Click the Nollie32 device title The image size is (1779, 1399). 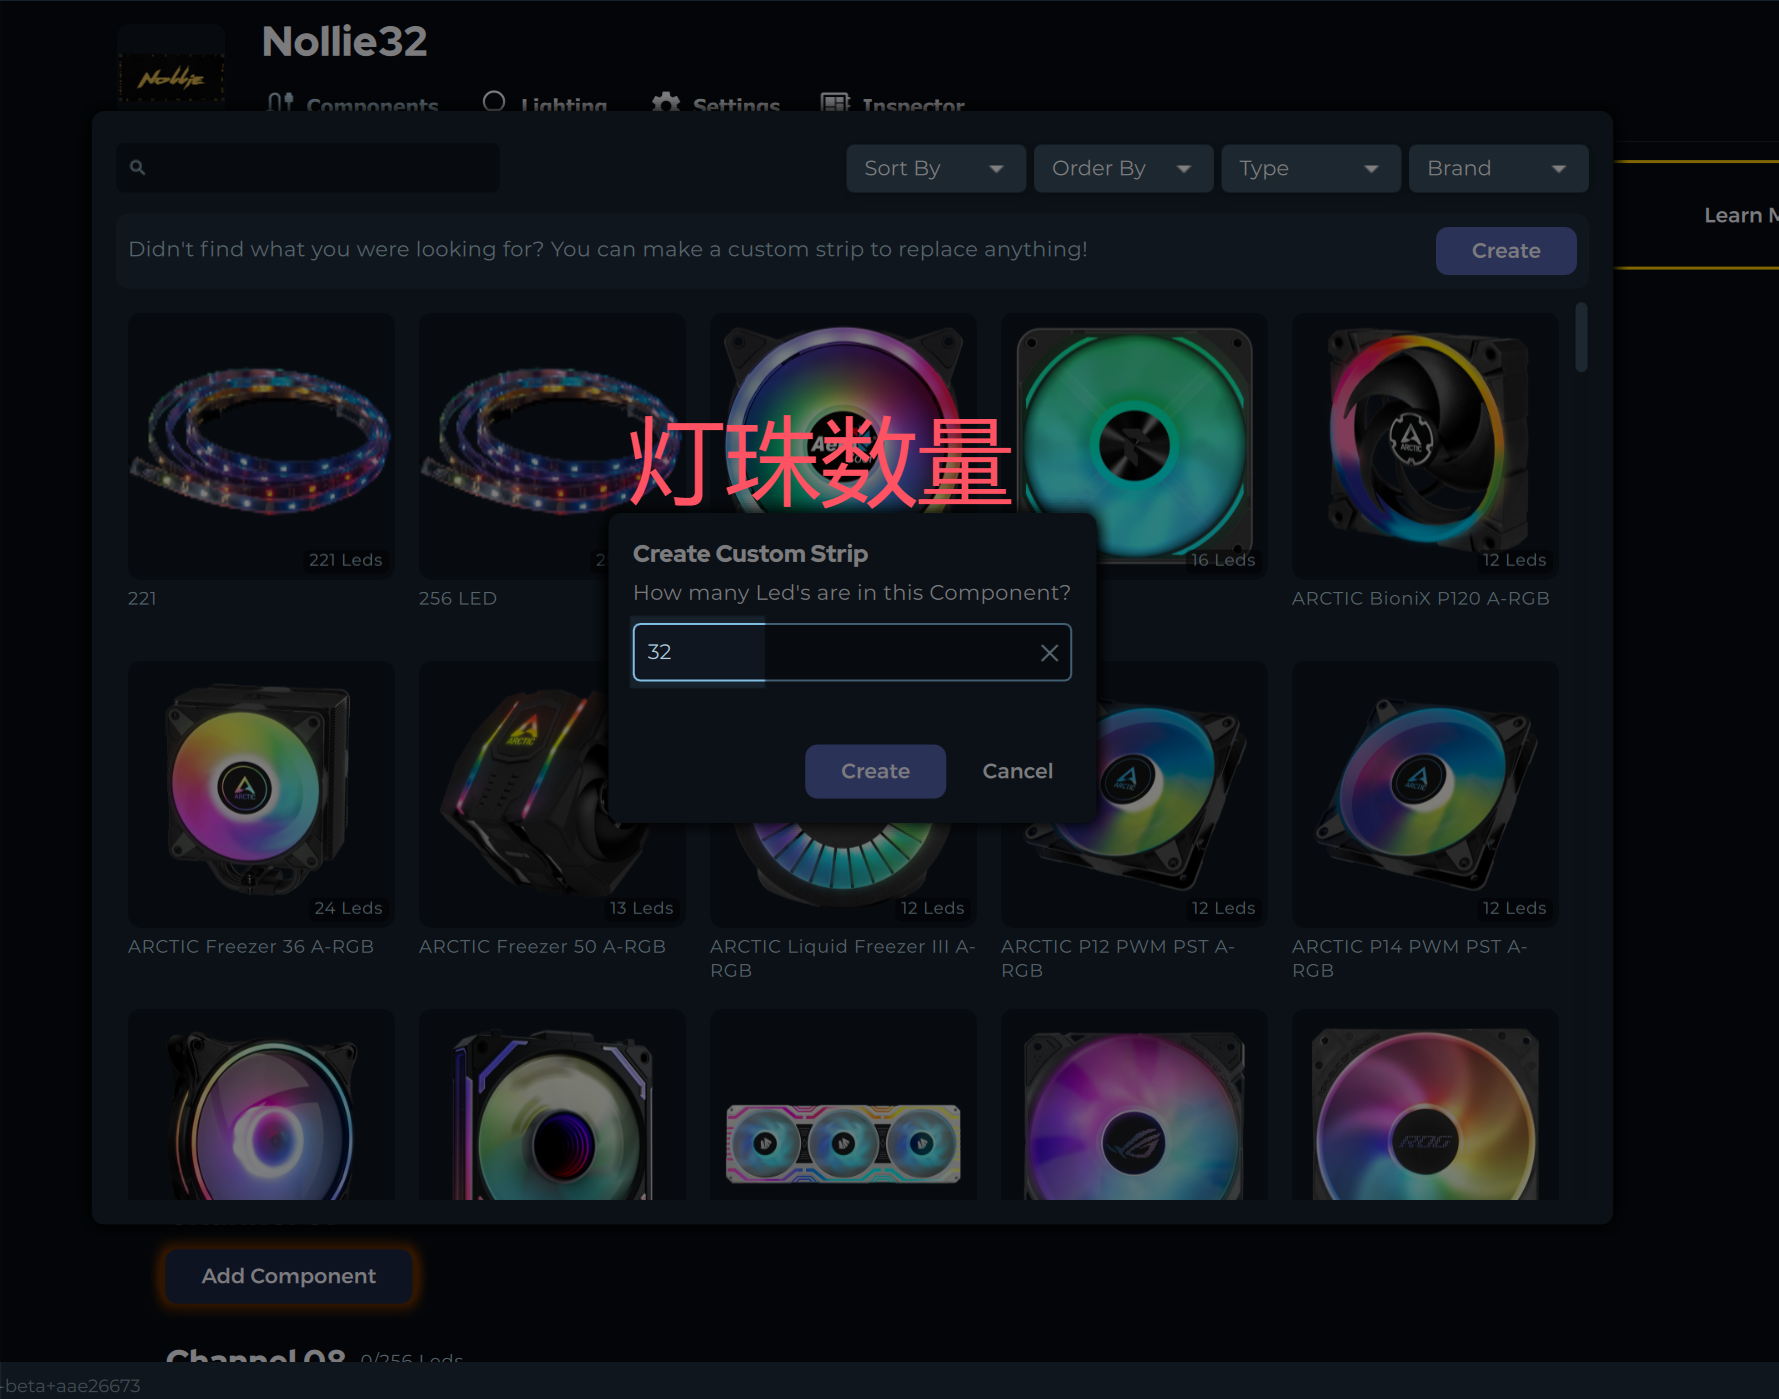[344, 41]
